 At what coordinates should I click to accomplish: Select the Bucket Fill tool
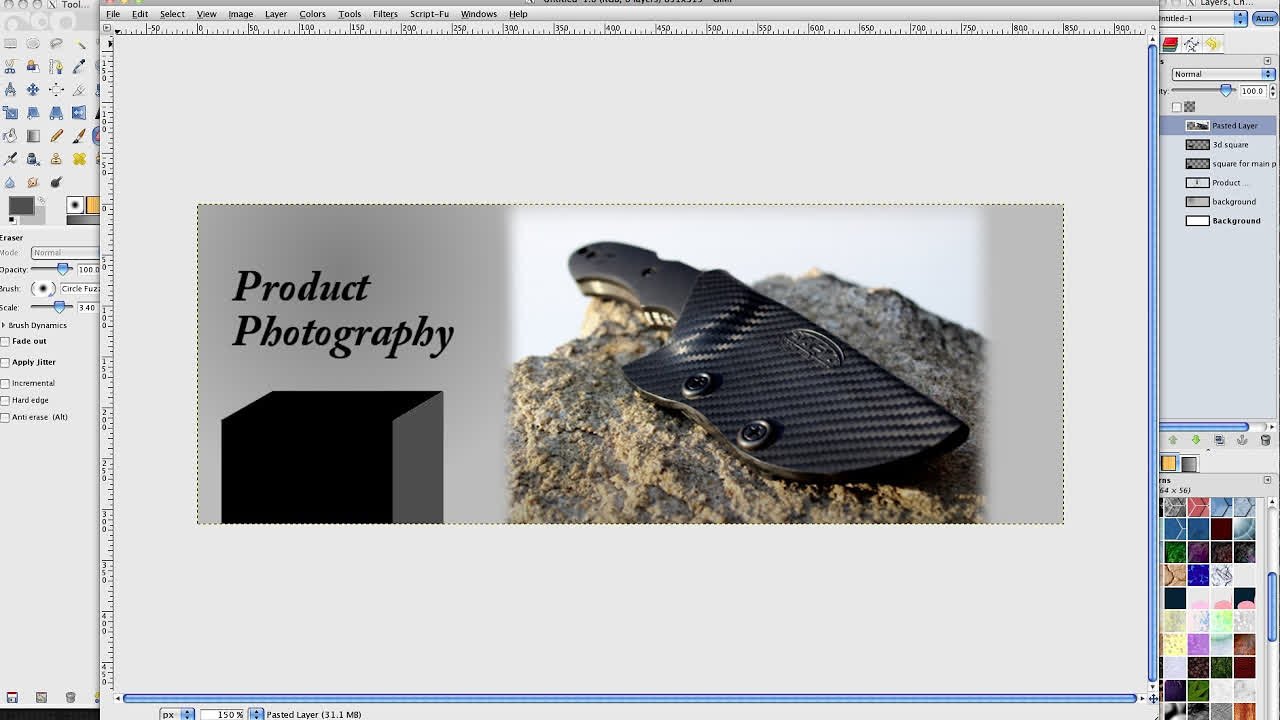click(10, 136)
